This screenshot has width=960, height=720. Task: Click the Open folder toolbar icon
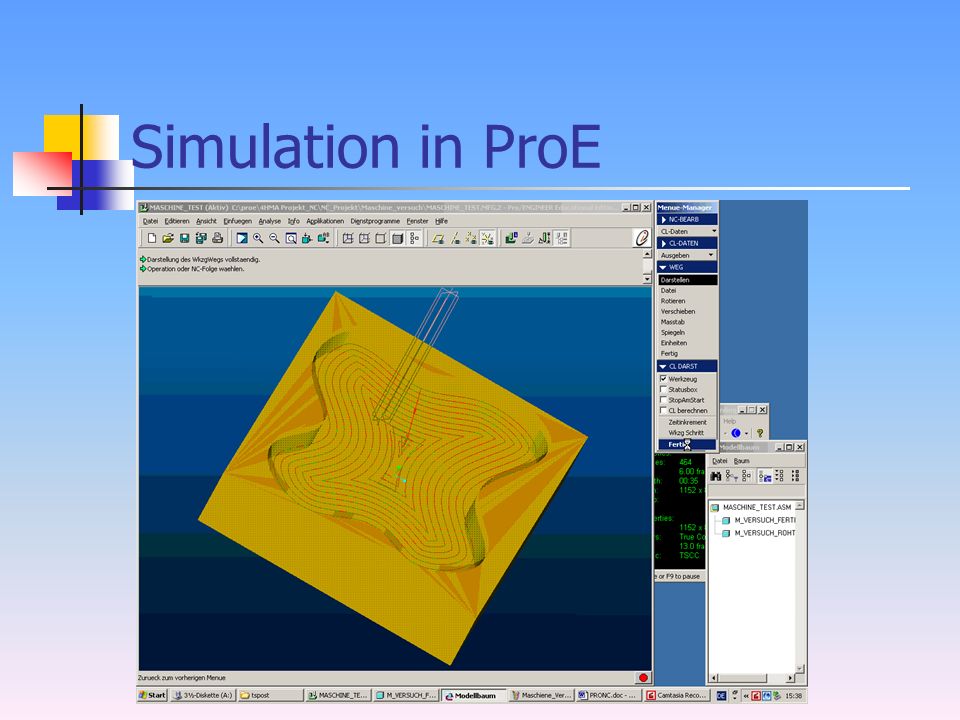(168, 238)
